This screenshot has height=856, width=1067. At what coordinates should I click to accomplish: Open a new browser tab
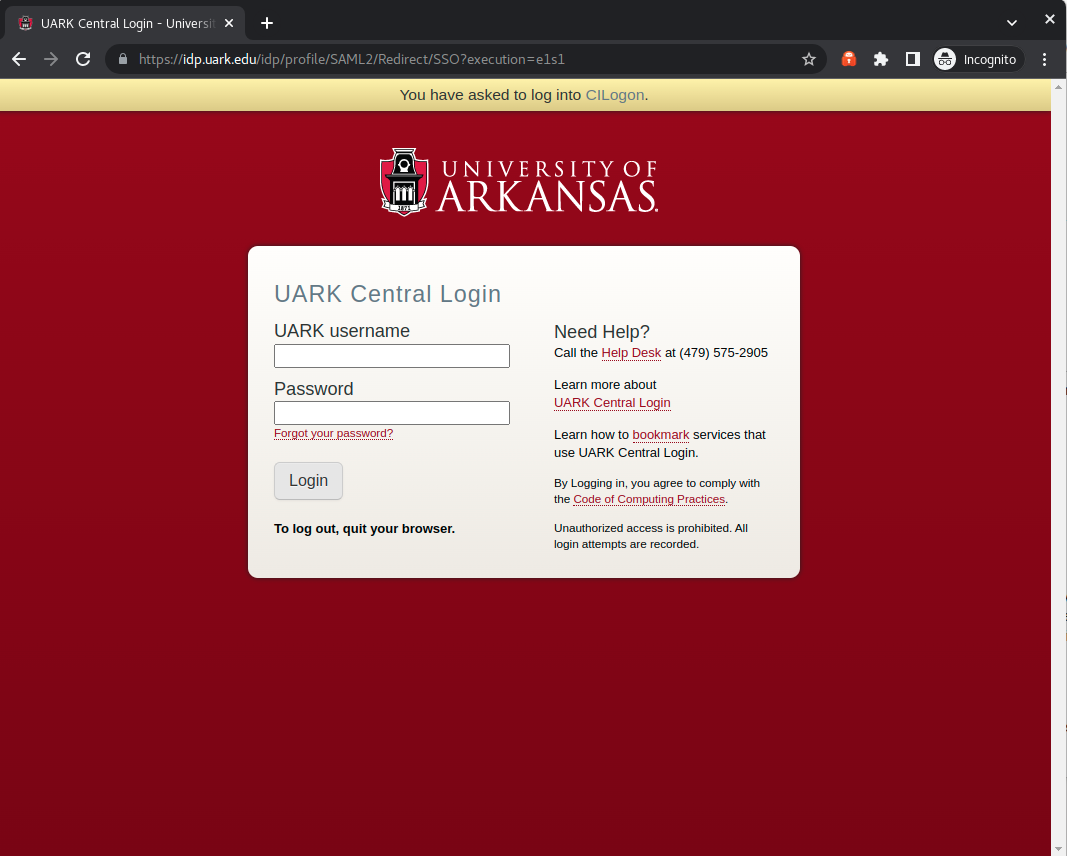click(267, 23)
